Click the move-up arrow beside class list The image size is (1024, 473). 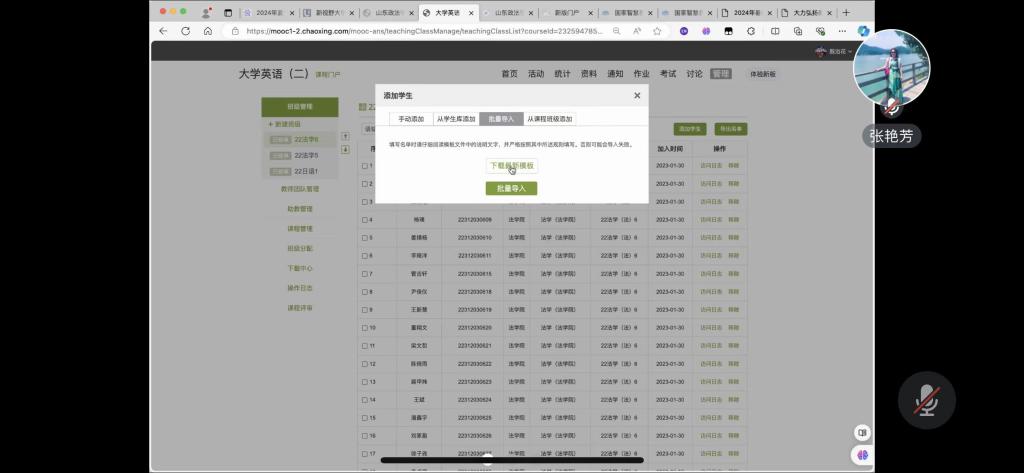tap(345, 136)
